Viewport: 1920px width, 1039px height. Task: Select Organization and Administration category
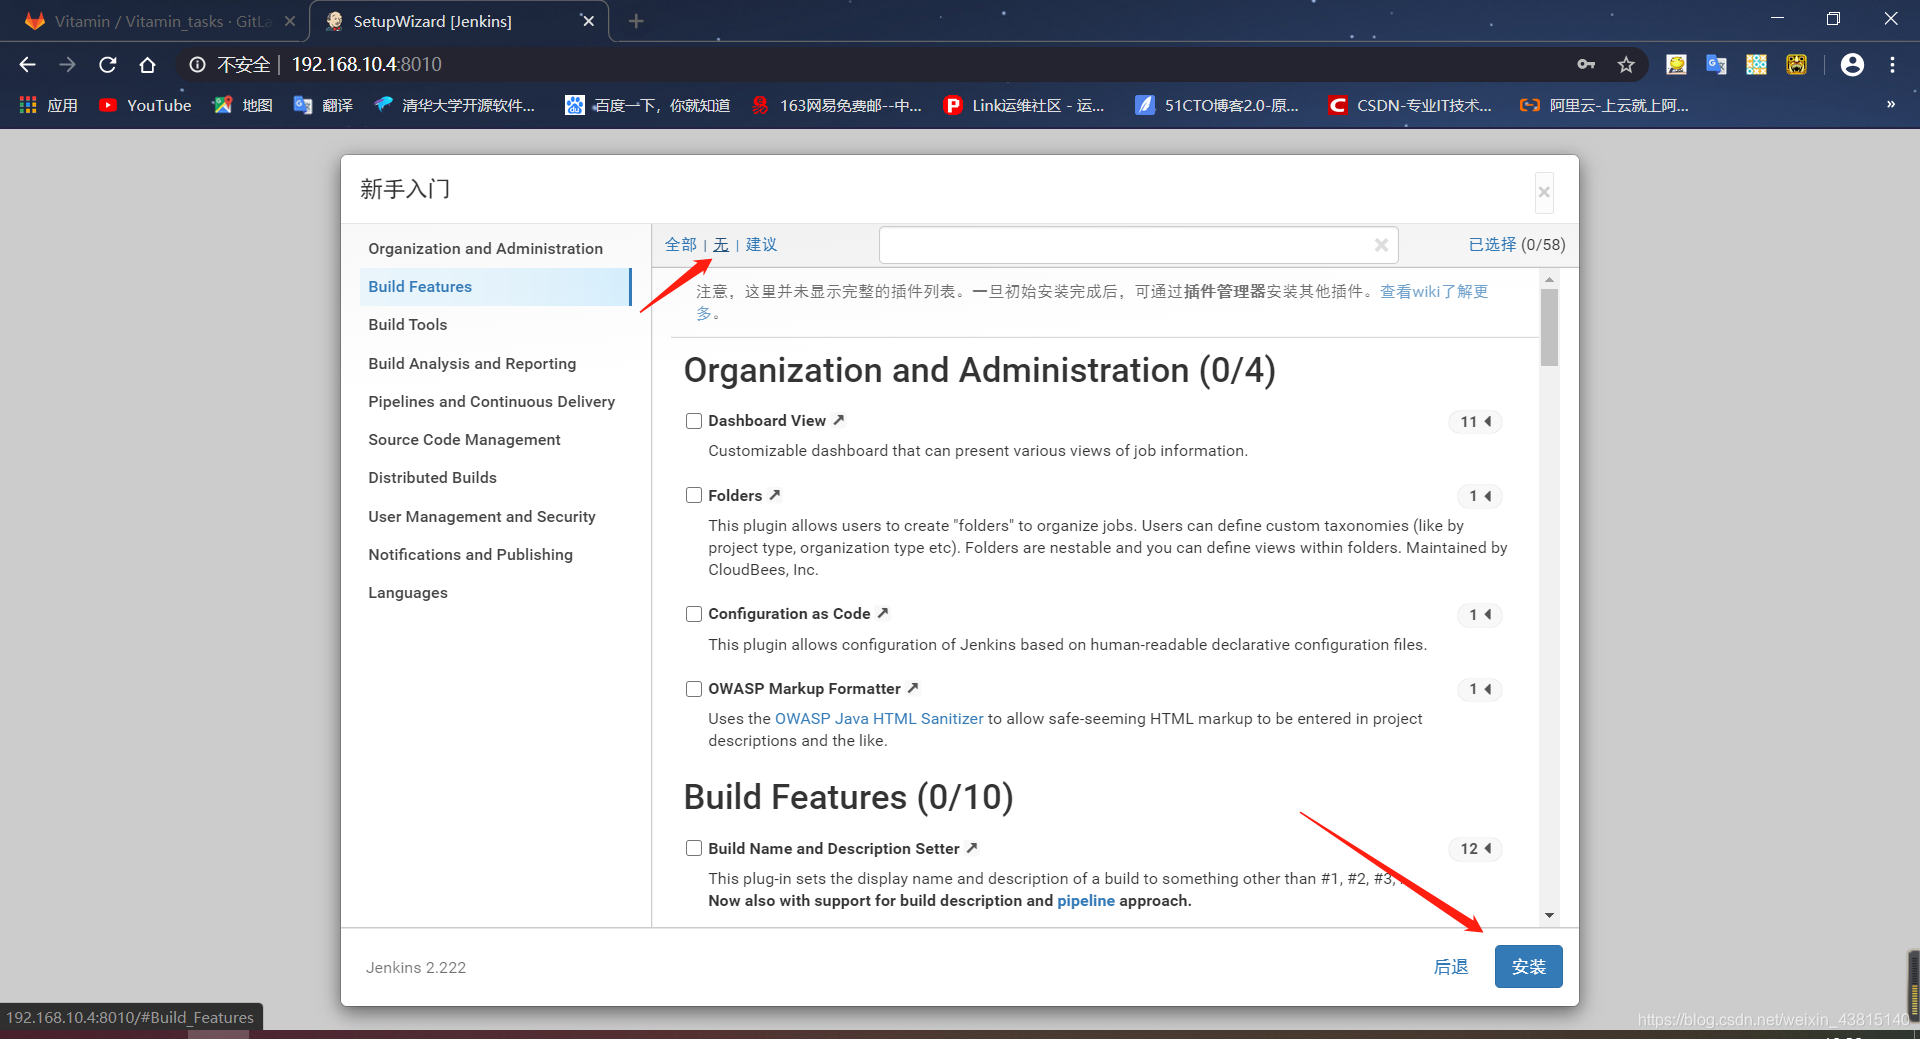(x=485, y=248)
